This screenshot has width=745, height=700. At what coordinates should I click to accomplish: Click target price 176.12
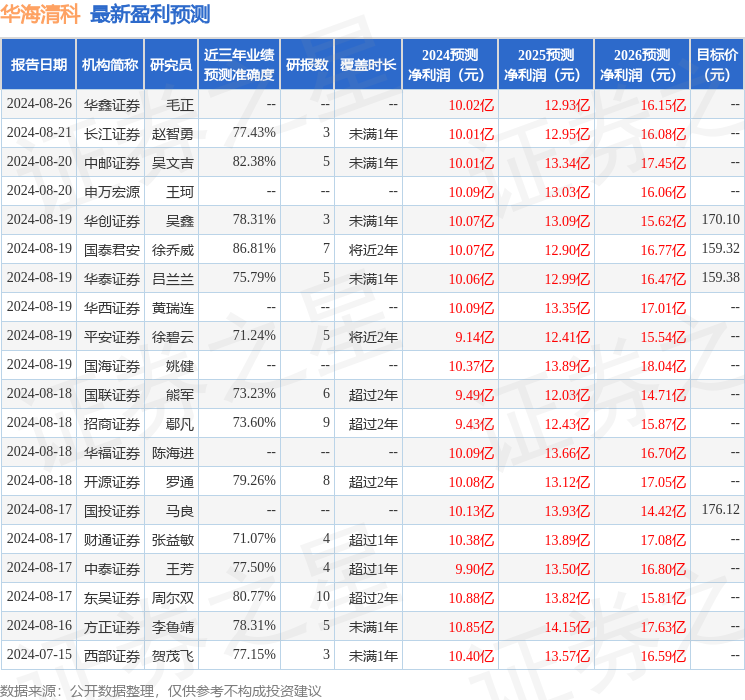pyautogui.click(x=721, y=509)
